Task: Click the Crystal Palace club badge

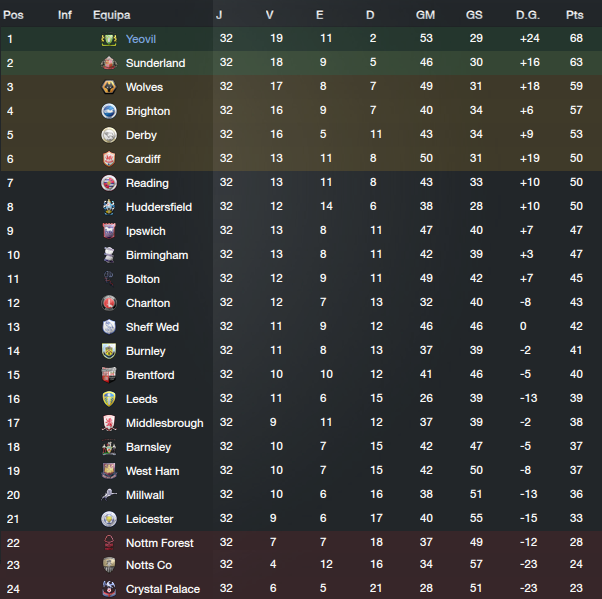Action: [109, 591]
